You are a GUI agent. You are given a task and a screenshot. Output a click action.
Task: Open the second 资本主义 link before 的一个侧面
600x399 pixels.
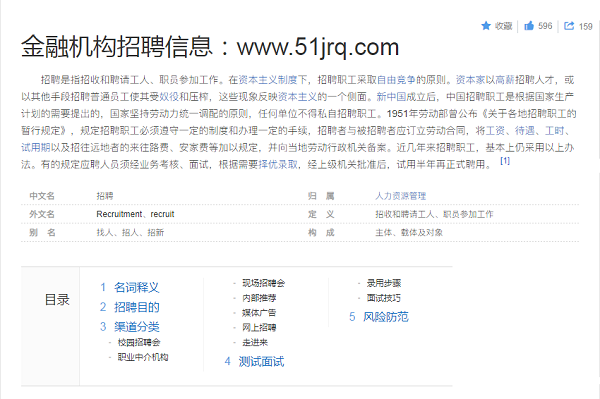(297, 97)
